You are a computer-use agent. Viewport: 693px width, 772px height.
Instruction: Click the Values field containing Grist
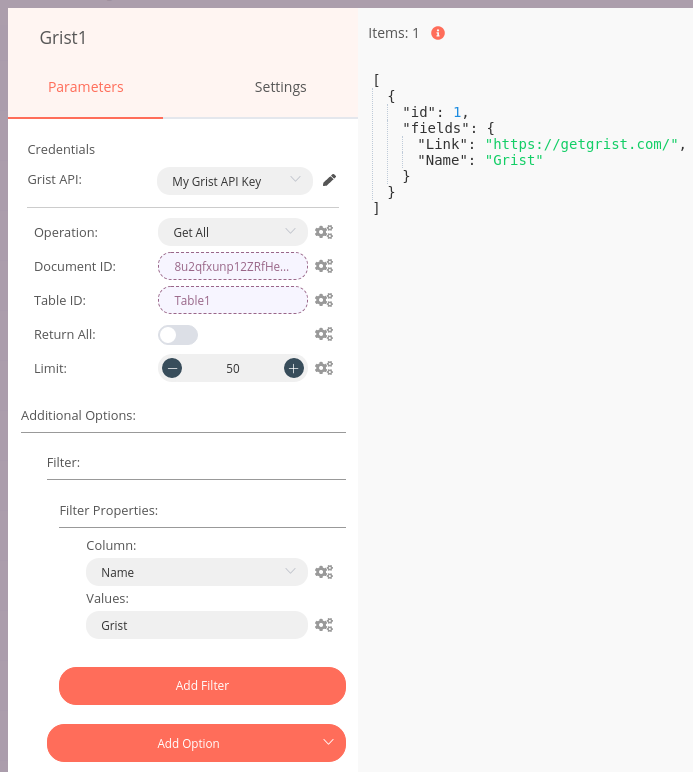tap(196, 625)
